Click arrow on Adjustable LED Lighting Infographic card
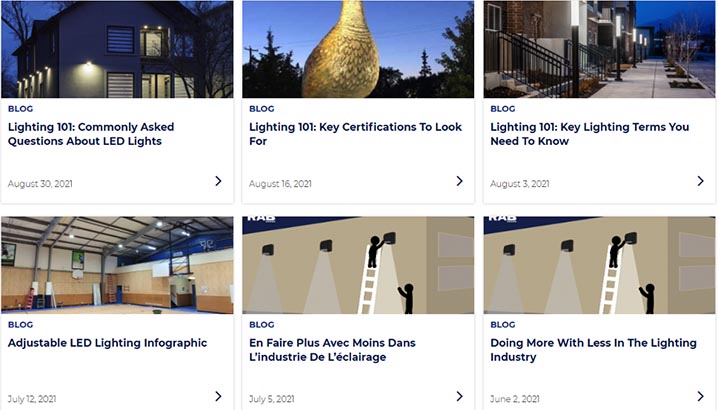This screenshot has height=410, width=718. point(218,396)
